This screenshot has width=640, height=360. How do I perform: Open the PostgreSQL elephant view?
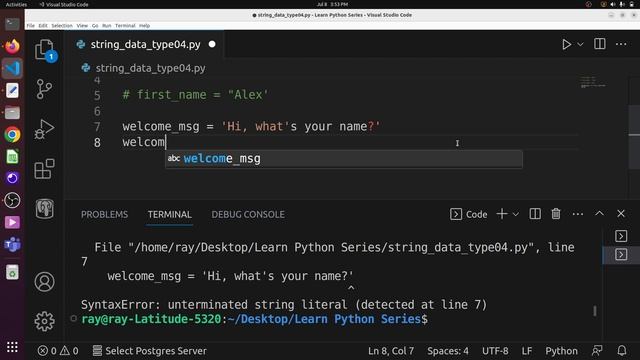(44, 209)
